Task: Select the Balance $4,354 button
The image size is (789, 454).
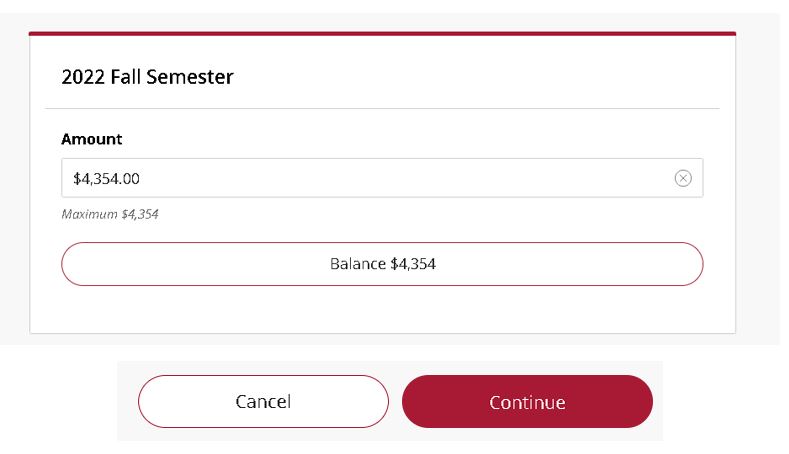Action: pos(382,264)
